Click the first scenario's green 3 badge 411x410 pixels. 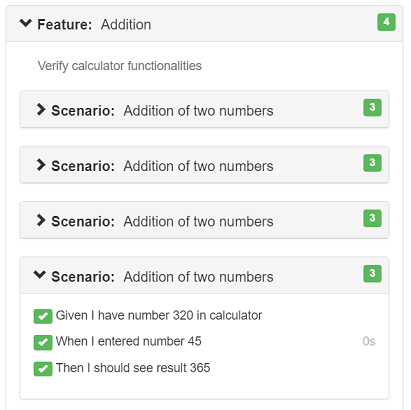pos(372,107)
